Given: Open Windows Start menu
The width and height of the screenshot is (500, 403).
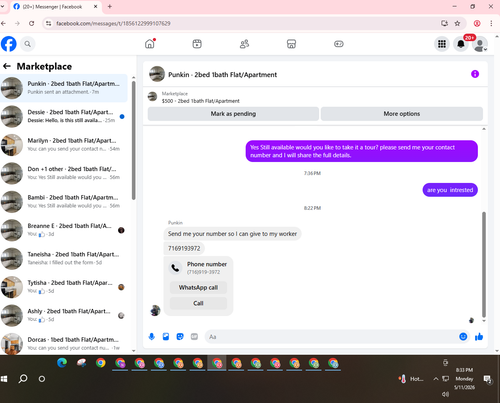Looking at the screenshot, I should (x=4, y=379).
